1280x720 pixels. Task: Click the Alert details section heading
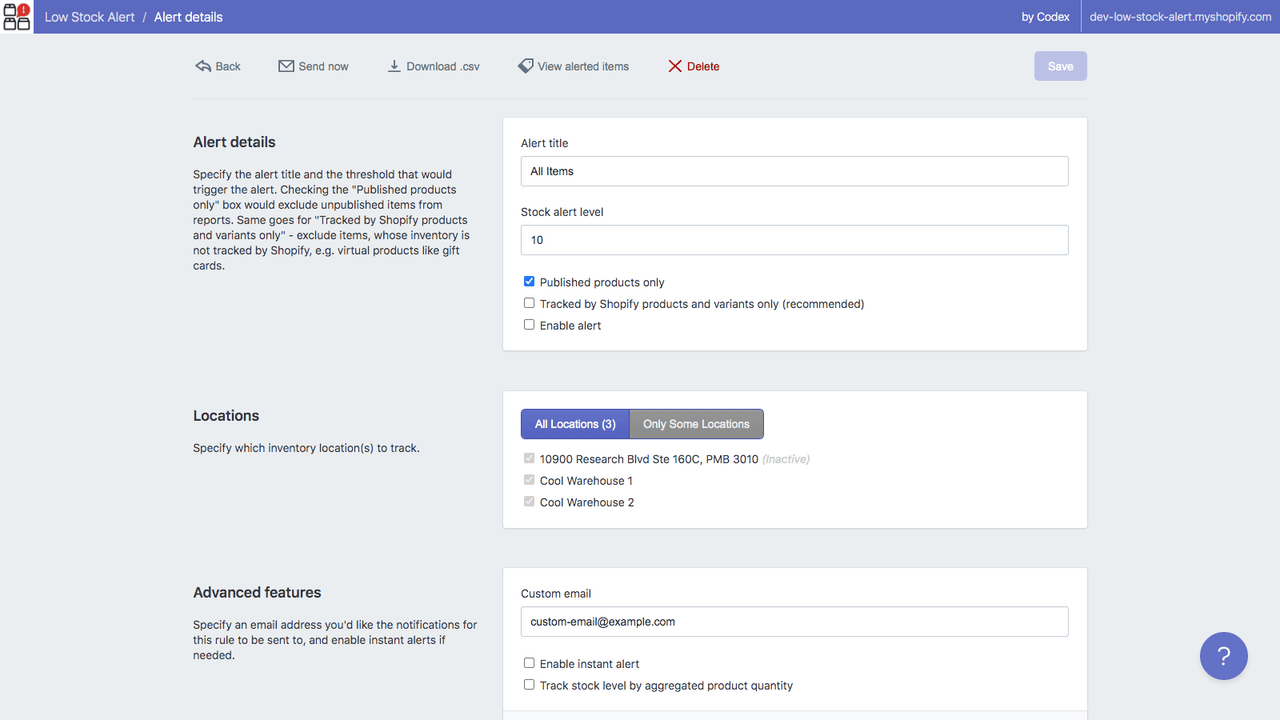pos(234,142)
